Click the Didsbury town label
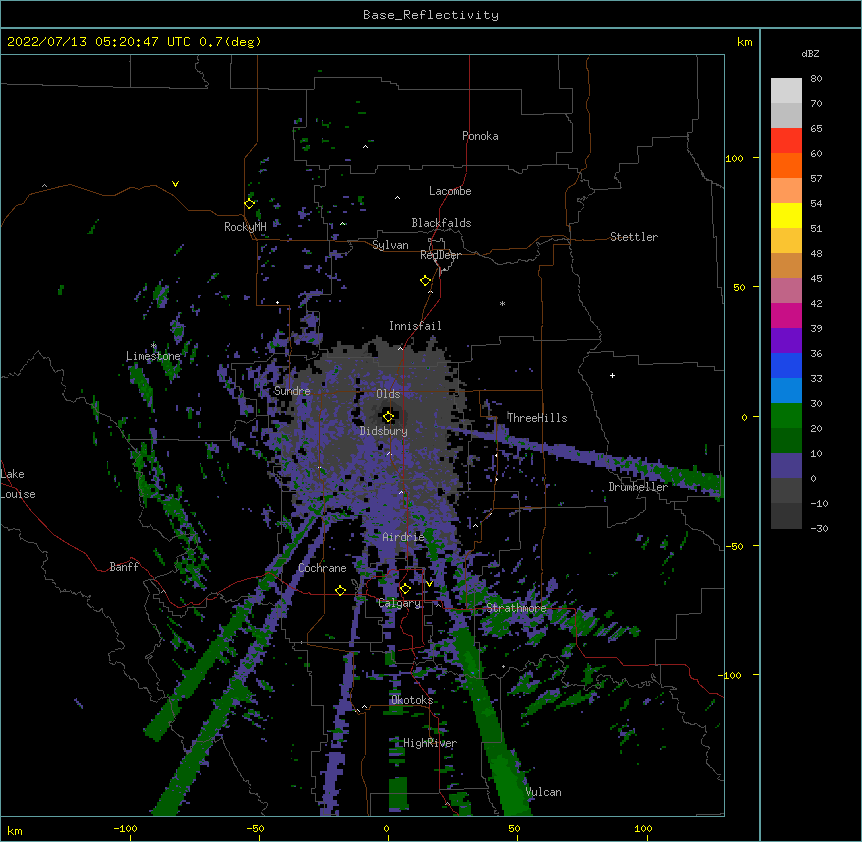Screen dimensions: 862x842 click(383, 431)
